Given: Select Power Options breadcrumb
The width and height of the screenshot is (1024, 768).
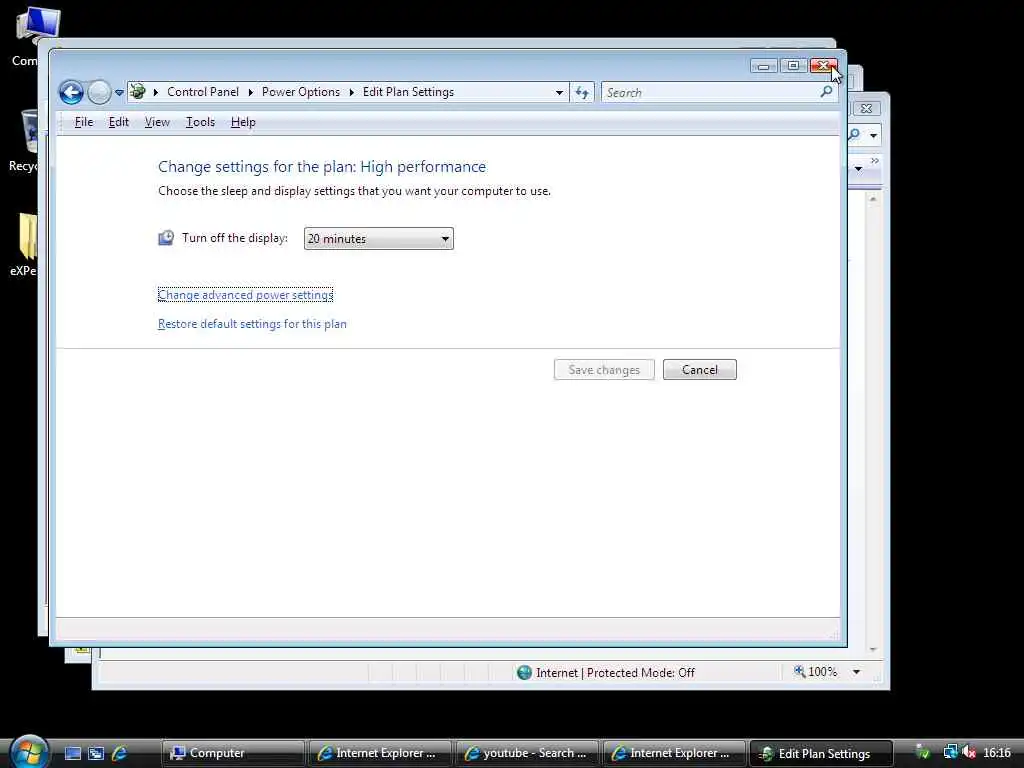Looking at the screenshot, I should click(300, 92).
